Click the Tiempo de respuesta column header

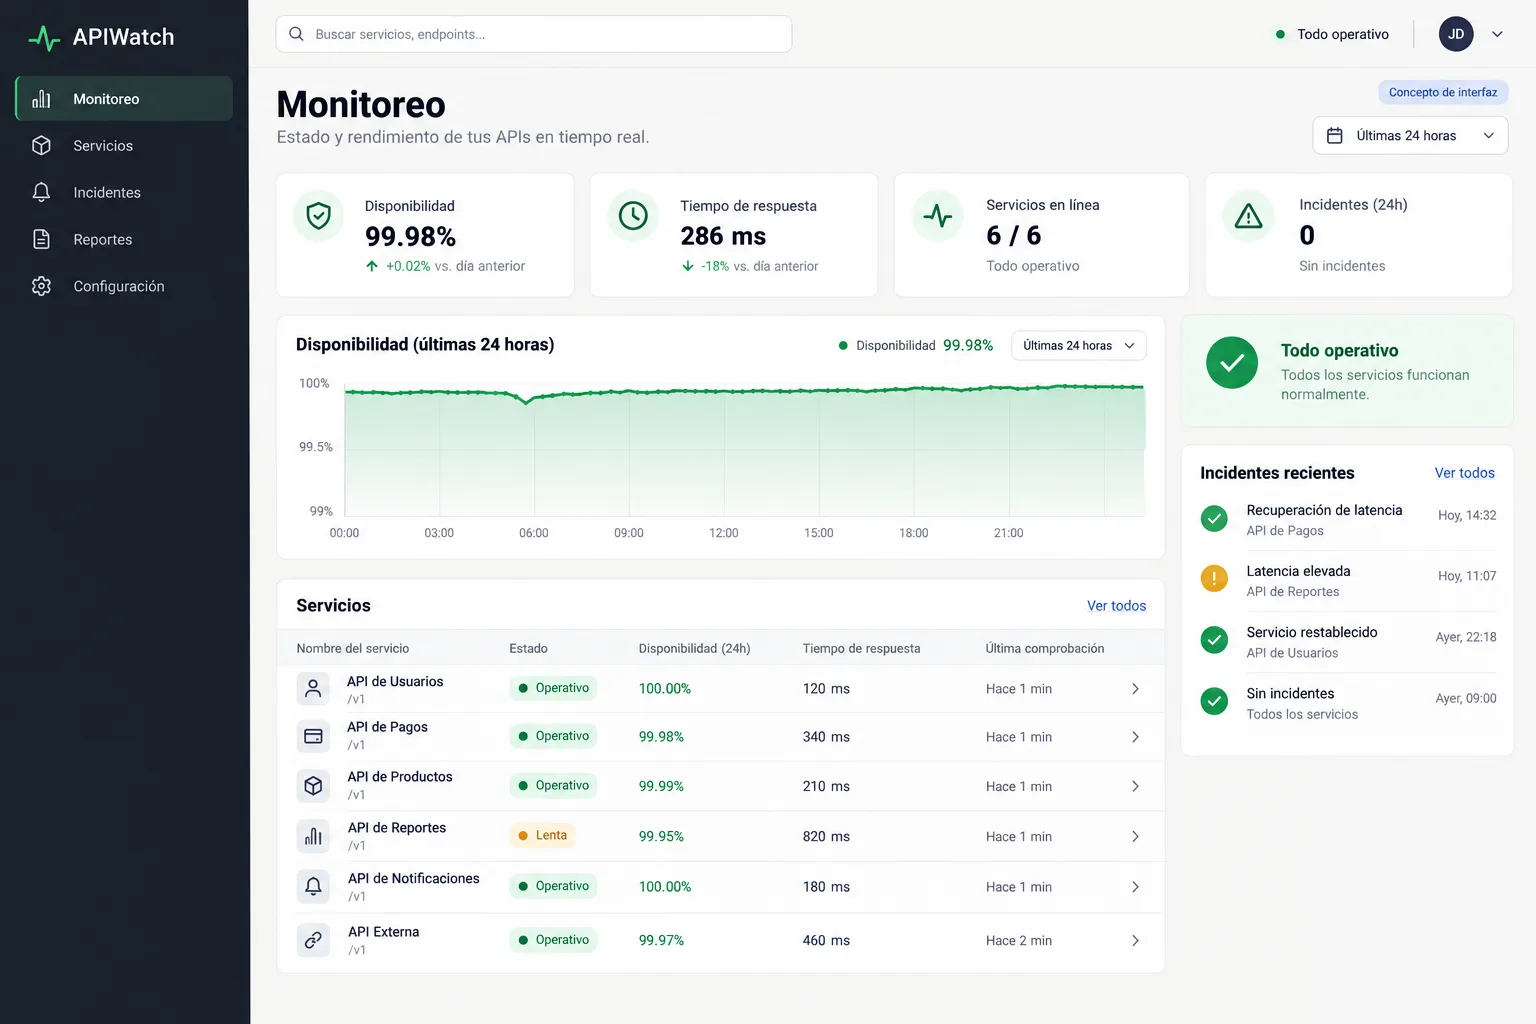(x=861, y=648)
